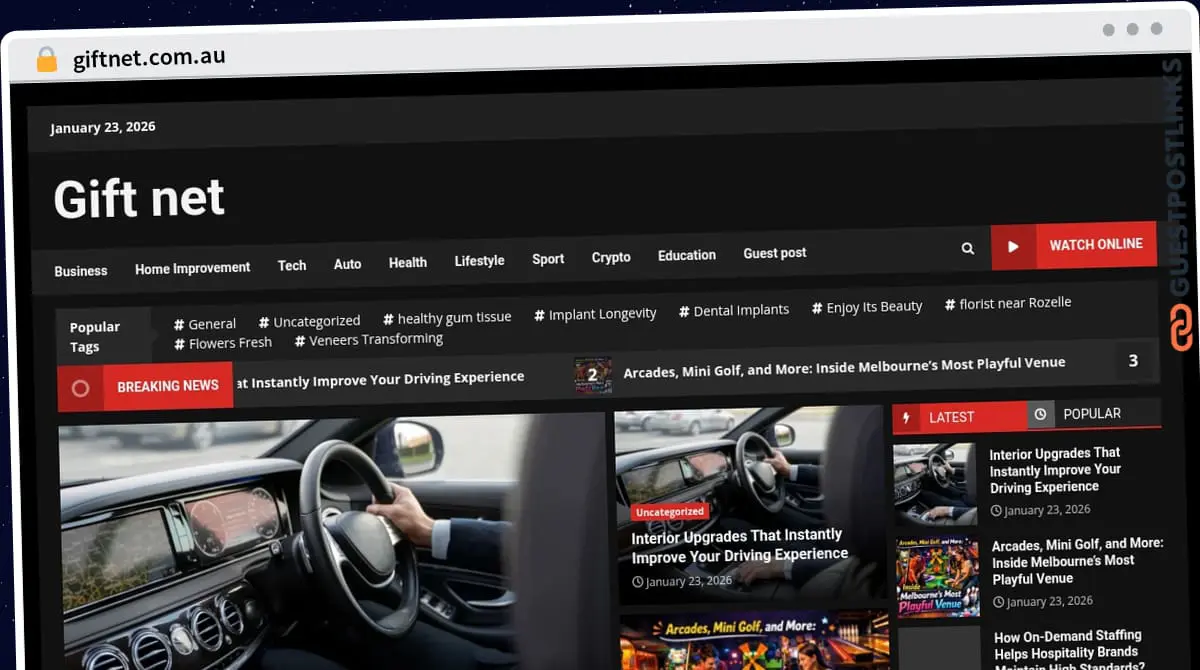Open sidebar link Arcades, Mini Golf, and More
The image size is (1200, 670).
pyautogui.click(x=1077, y=561)
